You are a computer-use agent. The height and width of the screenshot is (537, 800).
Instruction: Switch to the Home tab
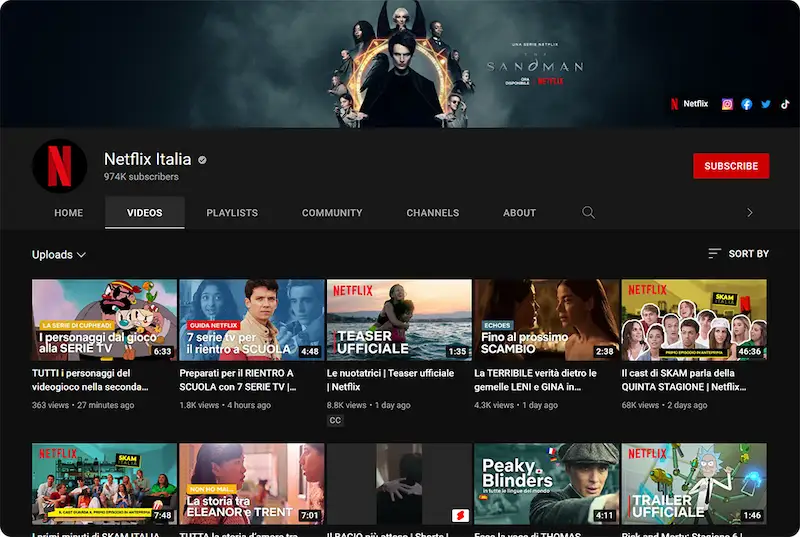tap(68, 213)
